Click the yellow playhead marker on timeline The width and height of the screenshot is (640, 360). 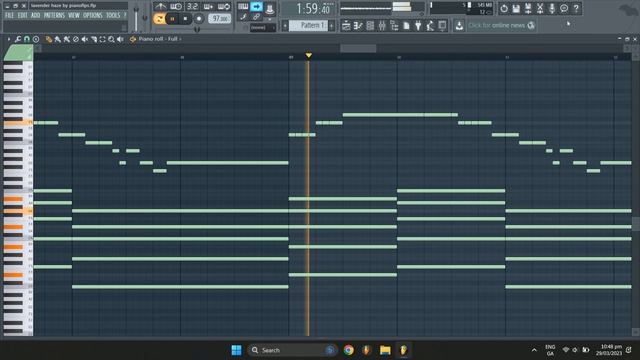(309, 55)
